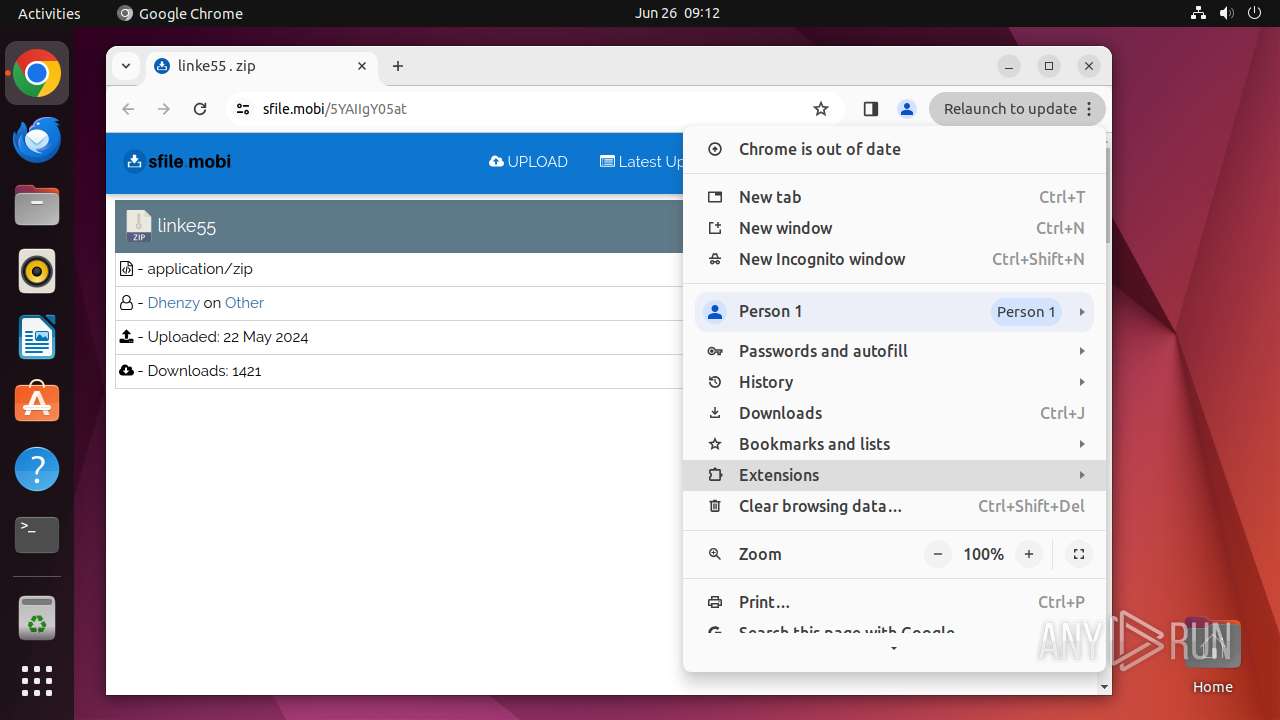Click the Google Chrome app menu in top bar
The width and height of the screenshot is (1280, 720).
[x=180, y=13]
